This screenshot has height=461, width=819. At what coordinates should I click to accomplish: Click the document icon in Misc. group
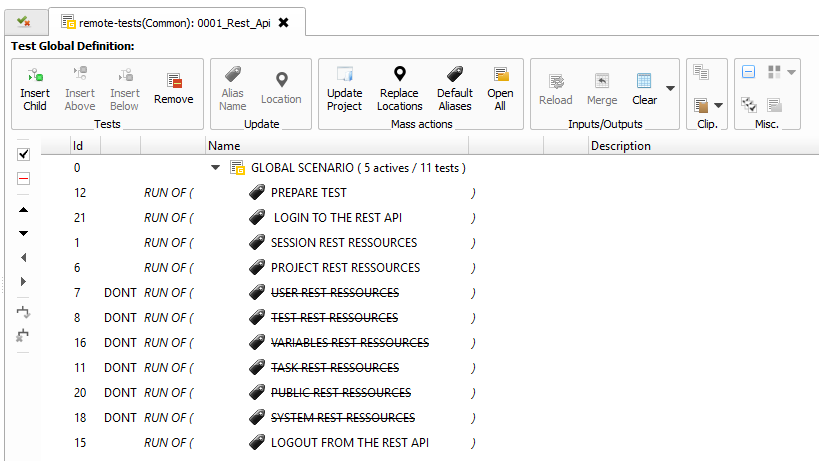tap(774, 105)
